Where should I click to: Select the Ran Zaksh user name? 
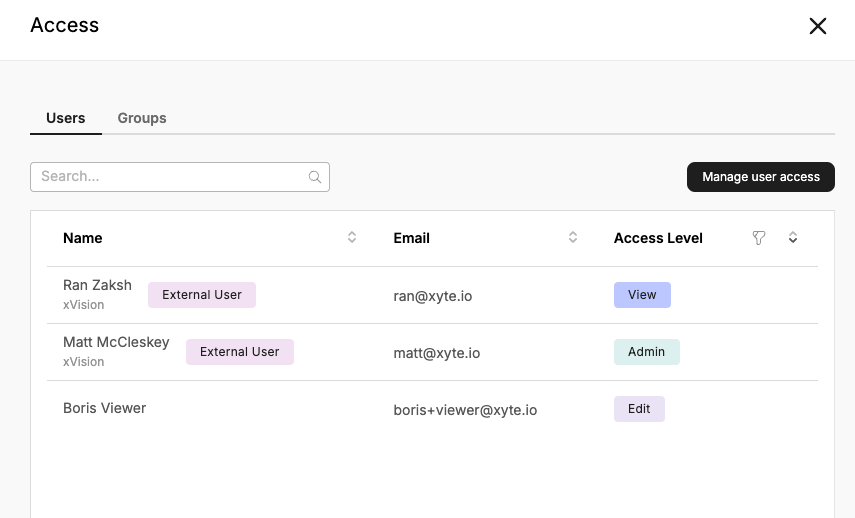click(98, 285)
